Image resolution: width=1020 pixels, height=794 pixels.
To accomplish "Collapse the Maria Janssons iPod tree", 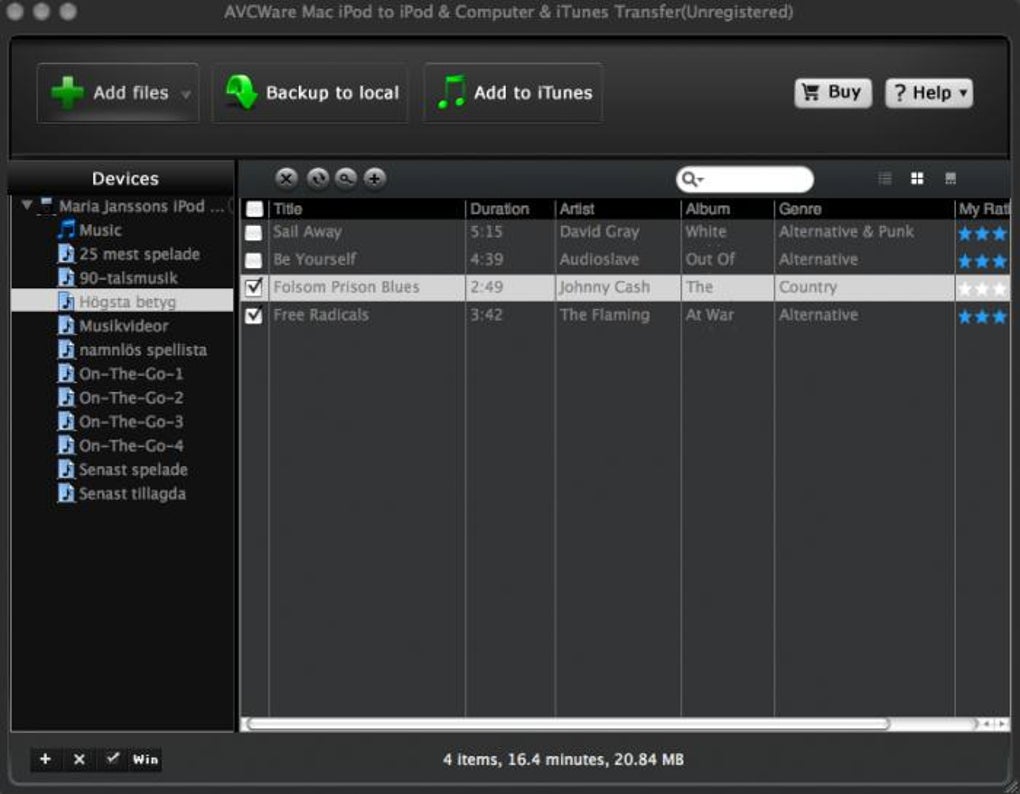I will pos(27,205).
